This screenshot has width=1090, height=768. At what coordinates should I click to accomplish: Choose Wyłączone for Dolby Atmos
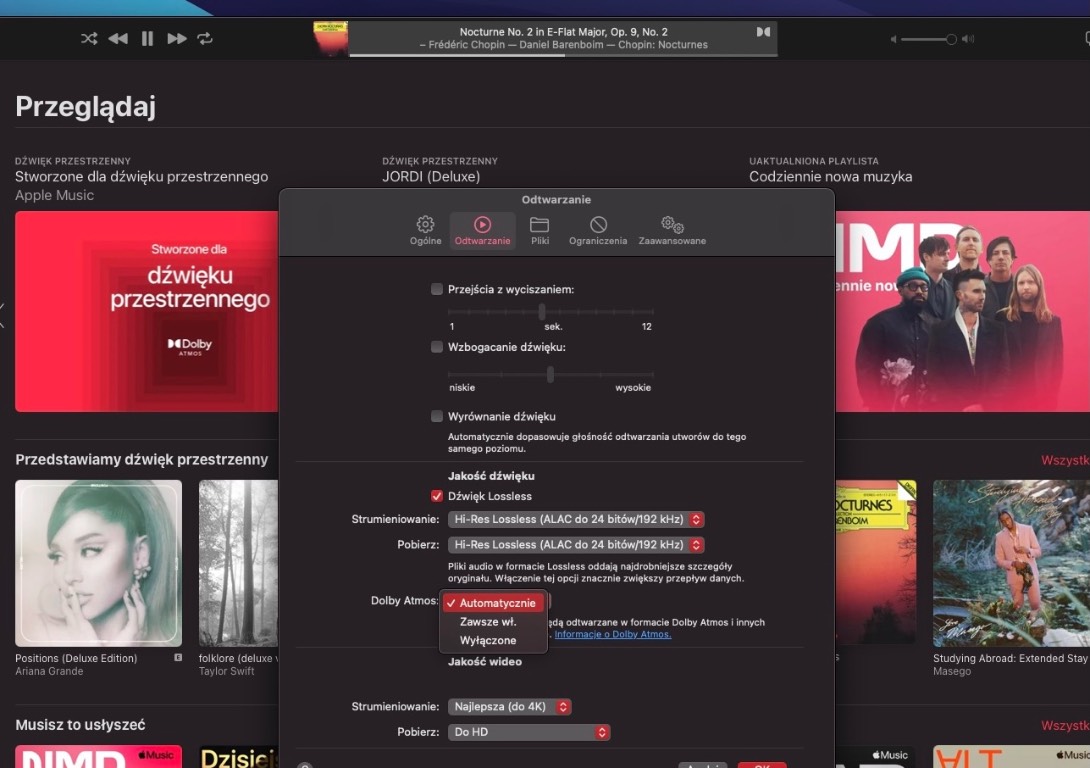click(x=494, y=641)
